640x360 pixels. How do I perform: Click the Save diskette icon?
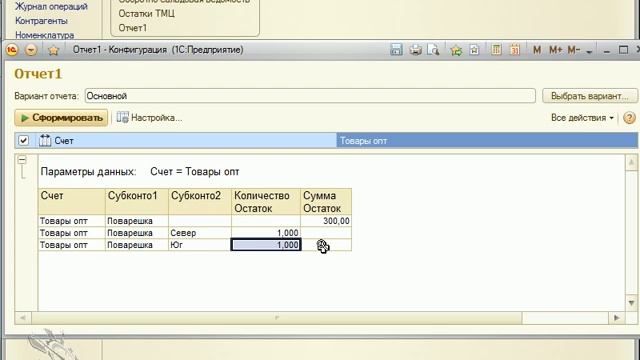(x=396, y=50)
